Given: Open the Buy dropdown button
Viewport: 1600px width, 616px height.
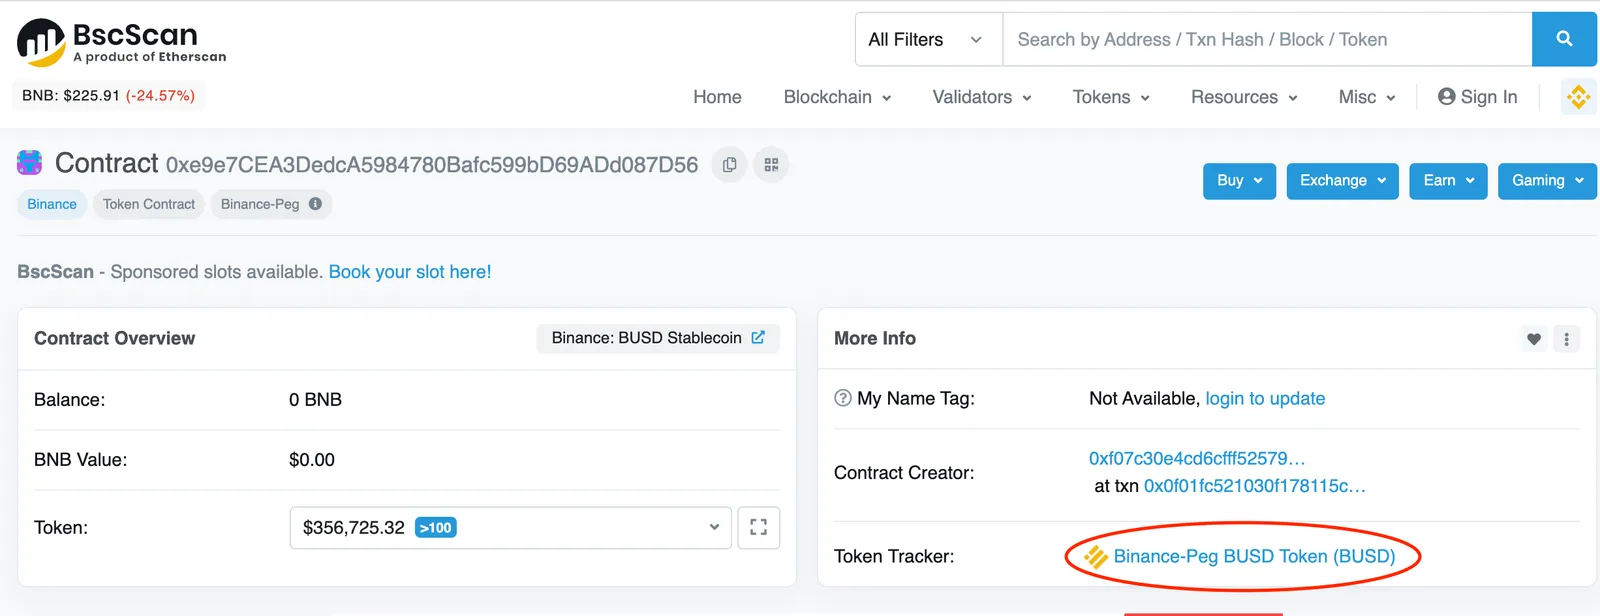Looking at the screenshot, I should [1239, 181].
